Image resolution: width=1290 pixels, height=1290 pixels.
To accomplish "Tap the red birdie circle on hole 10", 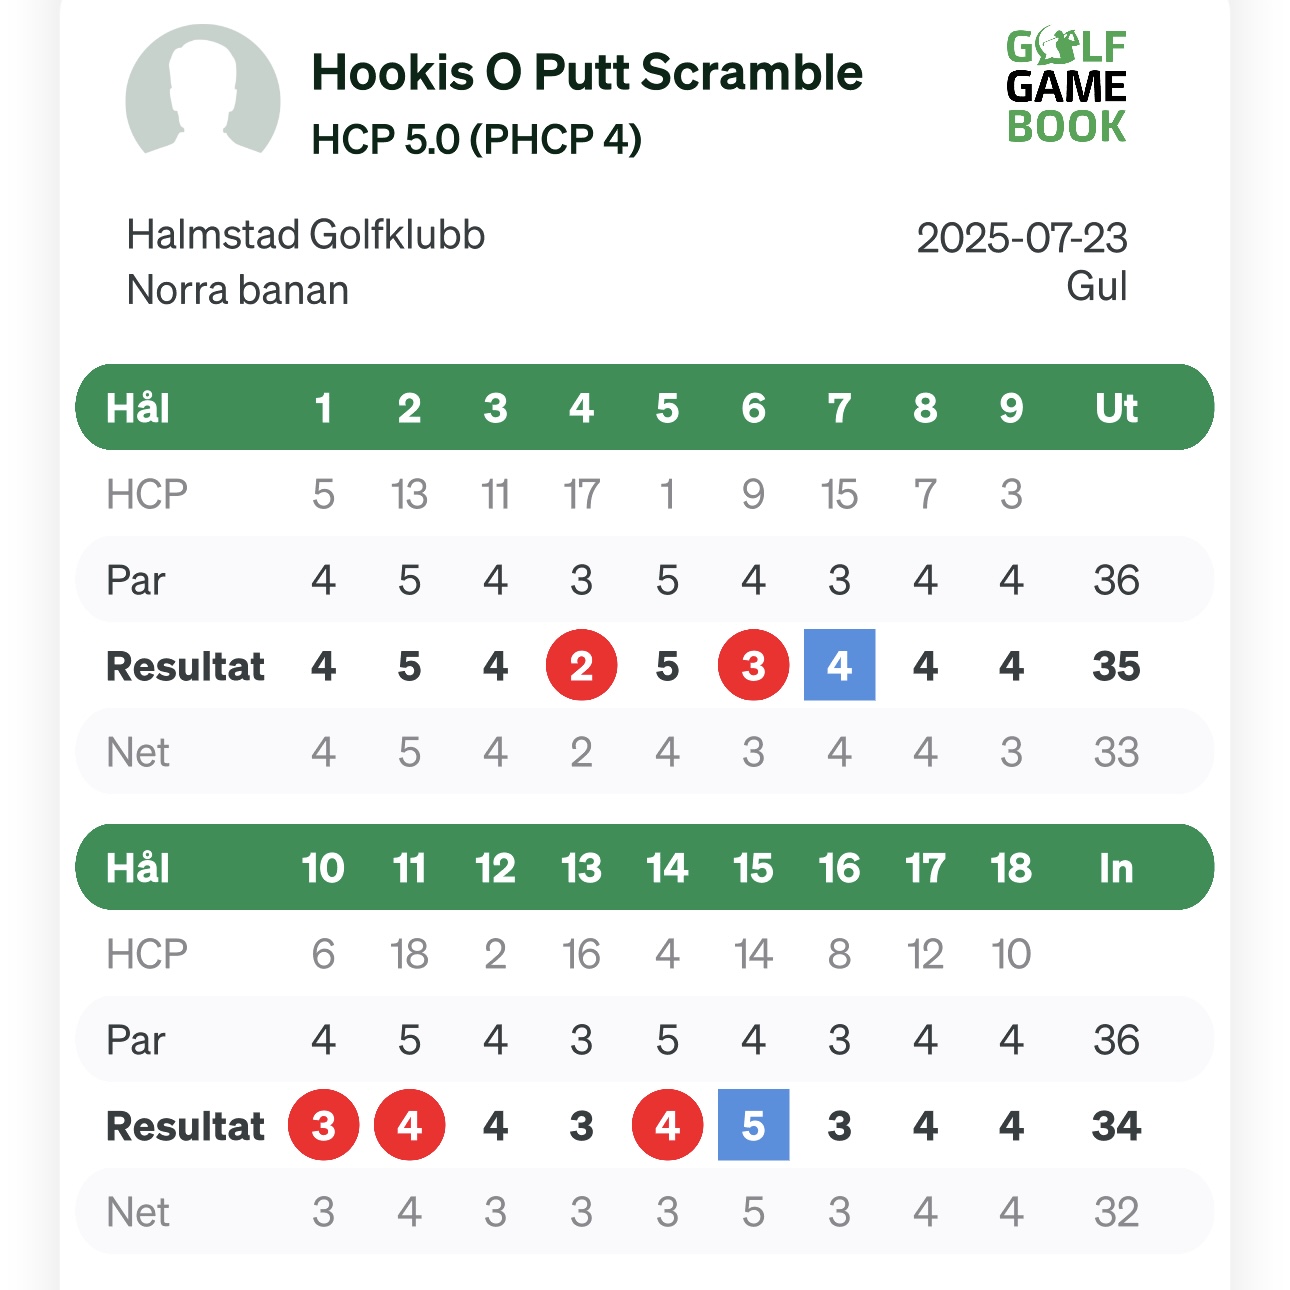I will pyautogui.click(x=323, y=1125).
